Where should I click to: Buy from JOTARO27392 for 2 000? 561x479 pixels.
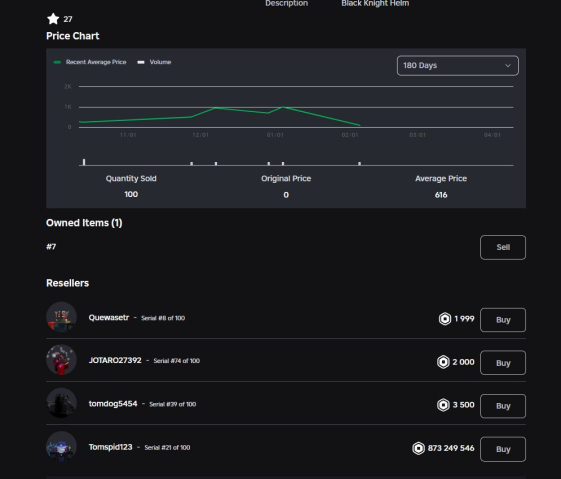coord(503,363)
